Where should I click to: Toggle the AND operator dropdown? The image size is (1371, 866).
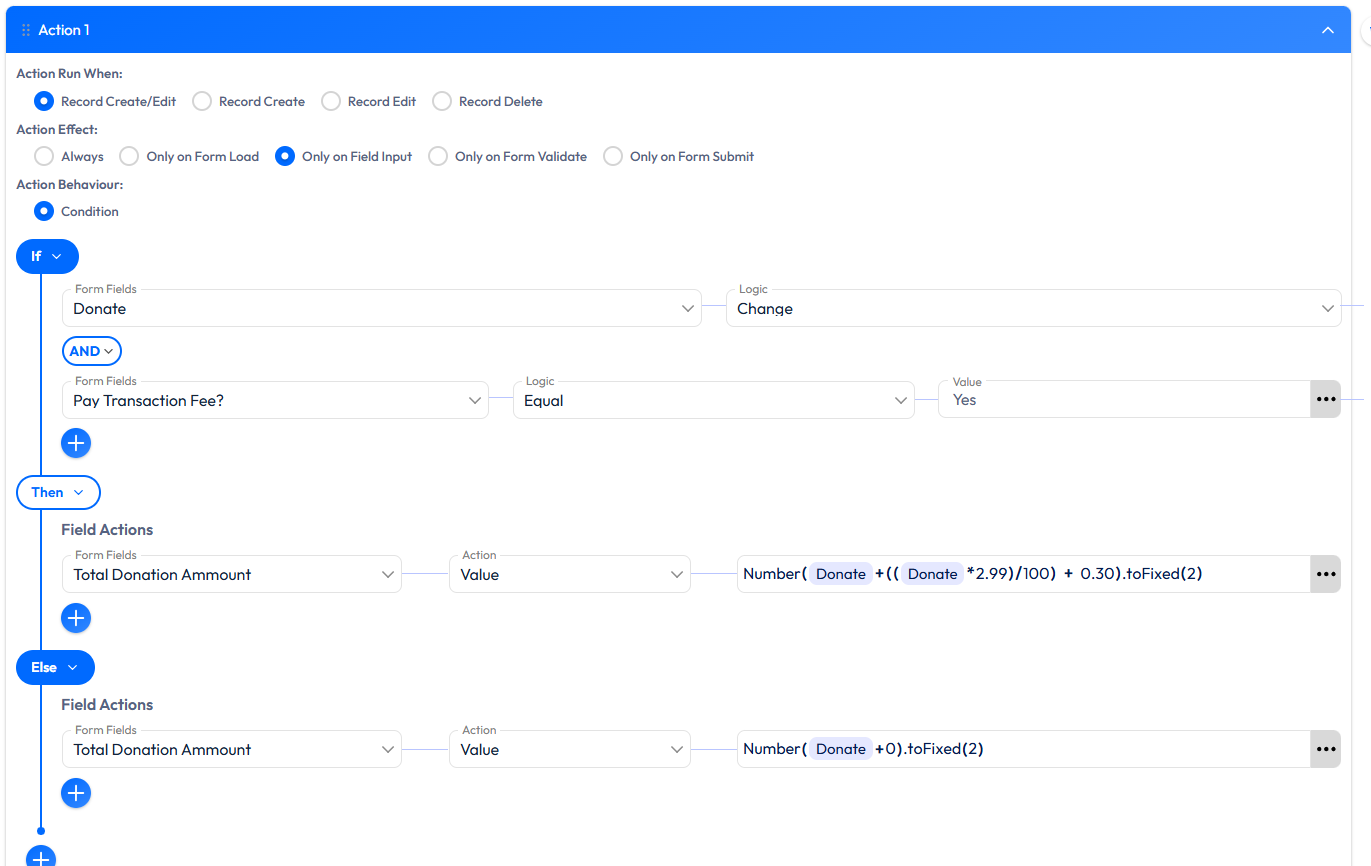coord(91,351)
